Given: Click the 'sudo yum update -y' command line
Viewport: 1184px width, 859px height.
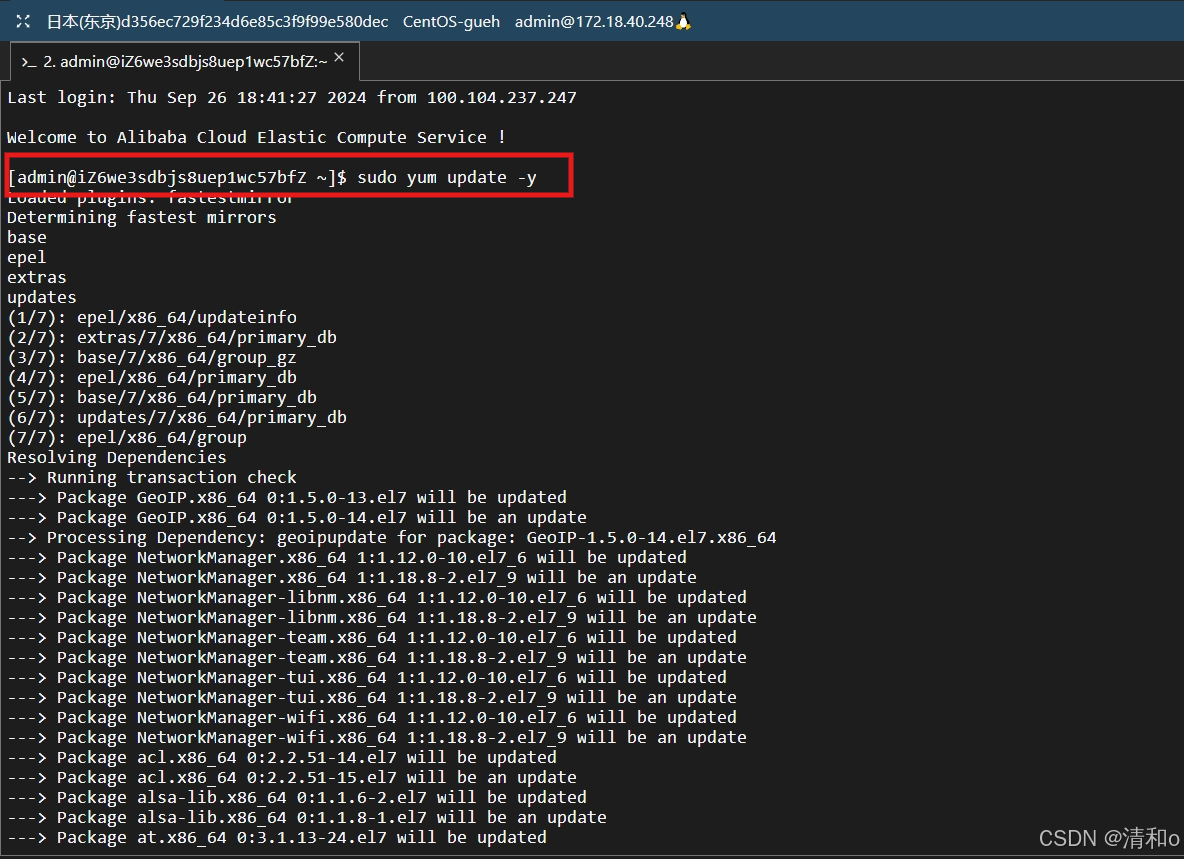Looking at the screenshot, I should click(272, 177).
